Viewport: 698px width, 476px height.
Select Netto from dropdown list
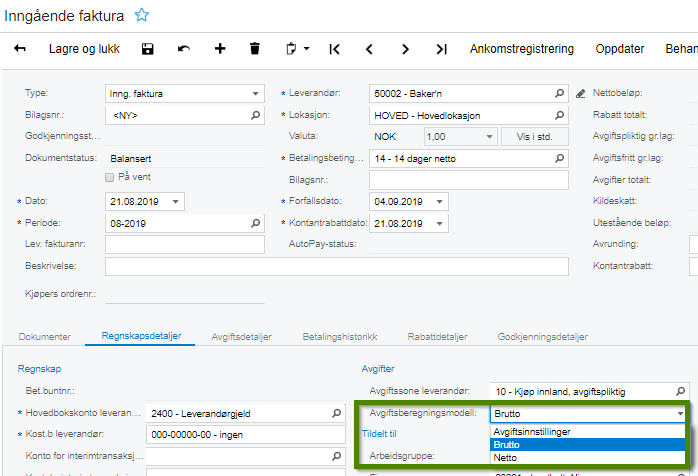505,458
